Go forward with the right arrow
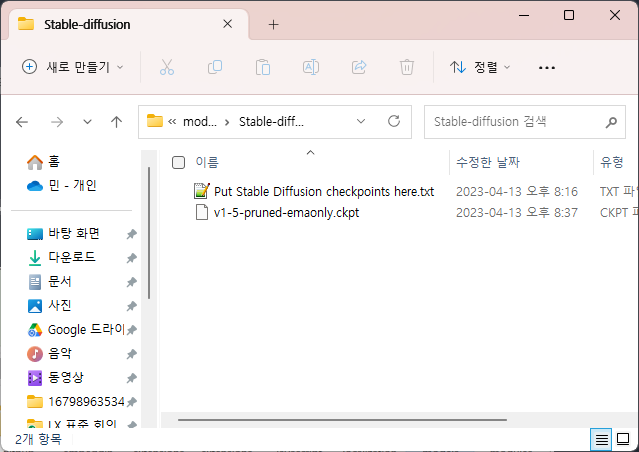Image resolution: width=639 pixels, height=452 pixels. tap(57, 122)
